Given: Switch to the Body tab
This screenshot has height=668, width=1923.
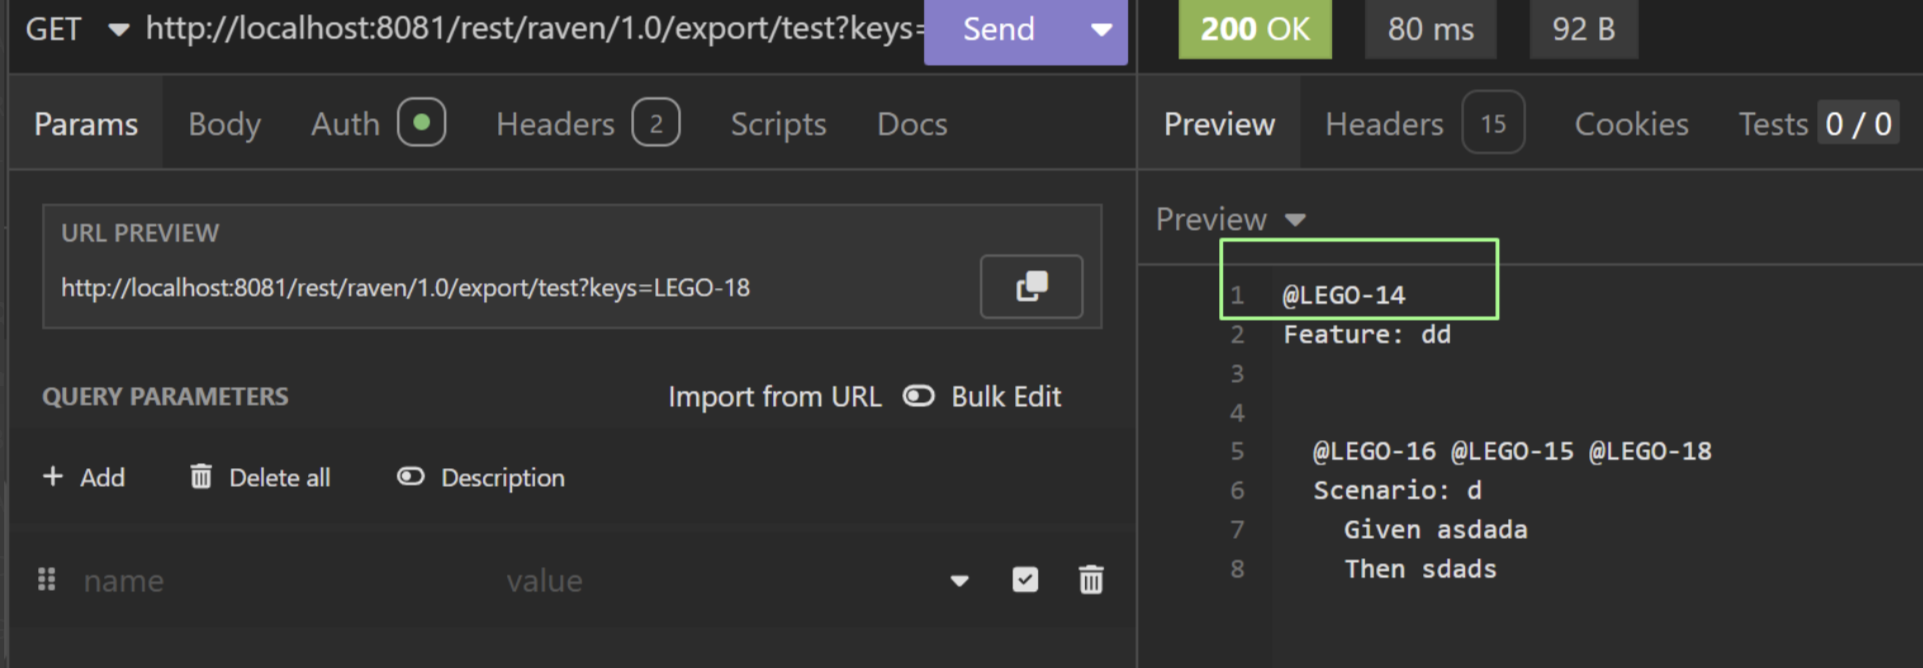Looking at the screenshot, I should point(224,124).
